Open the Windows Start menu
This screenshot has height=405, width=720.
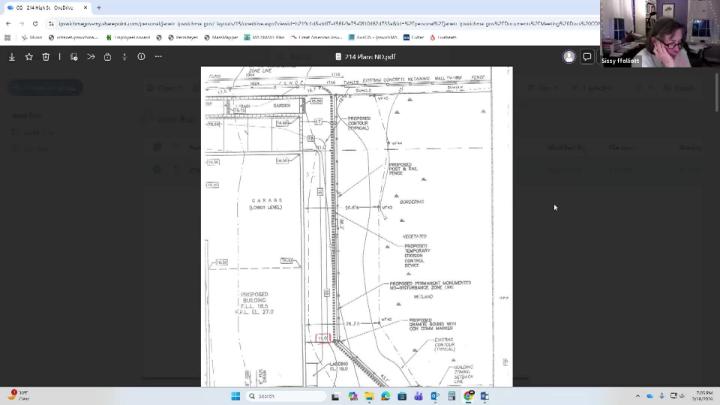[236, 396]
